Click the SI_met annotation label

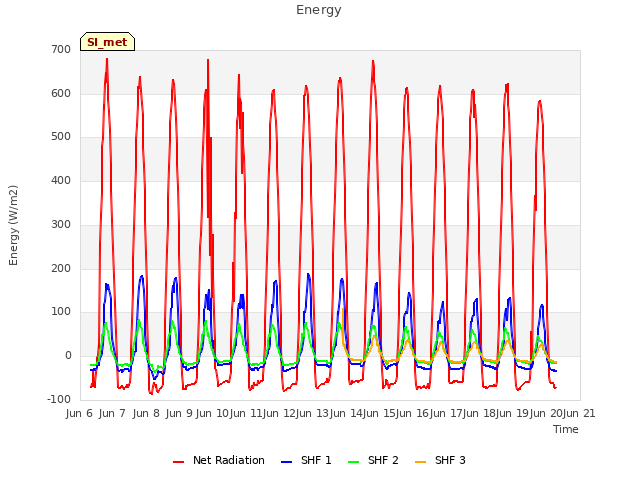107,42
